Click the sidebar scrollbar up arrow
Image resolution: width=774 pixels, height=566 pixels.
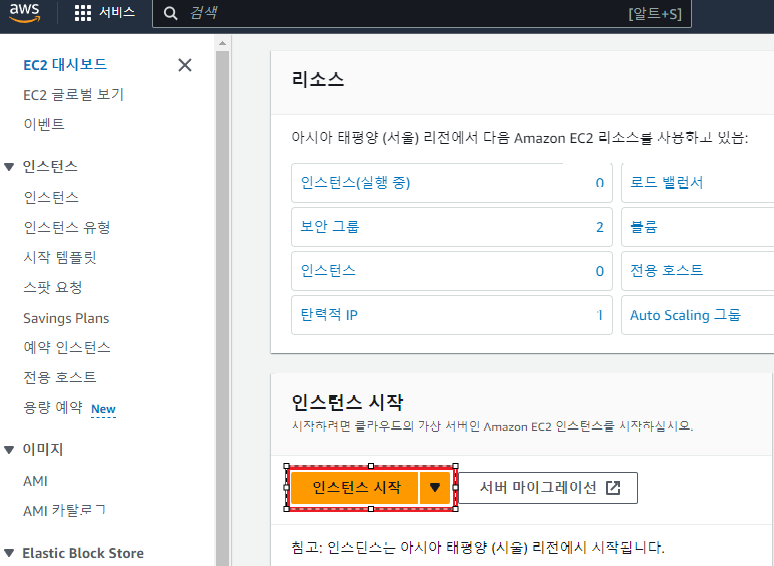coord(223,43)
